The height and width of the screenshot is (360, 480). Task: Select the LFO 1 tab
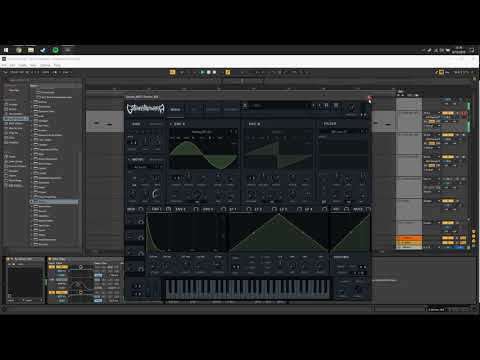[233, 209]
